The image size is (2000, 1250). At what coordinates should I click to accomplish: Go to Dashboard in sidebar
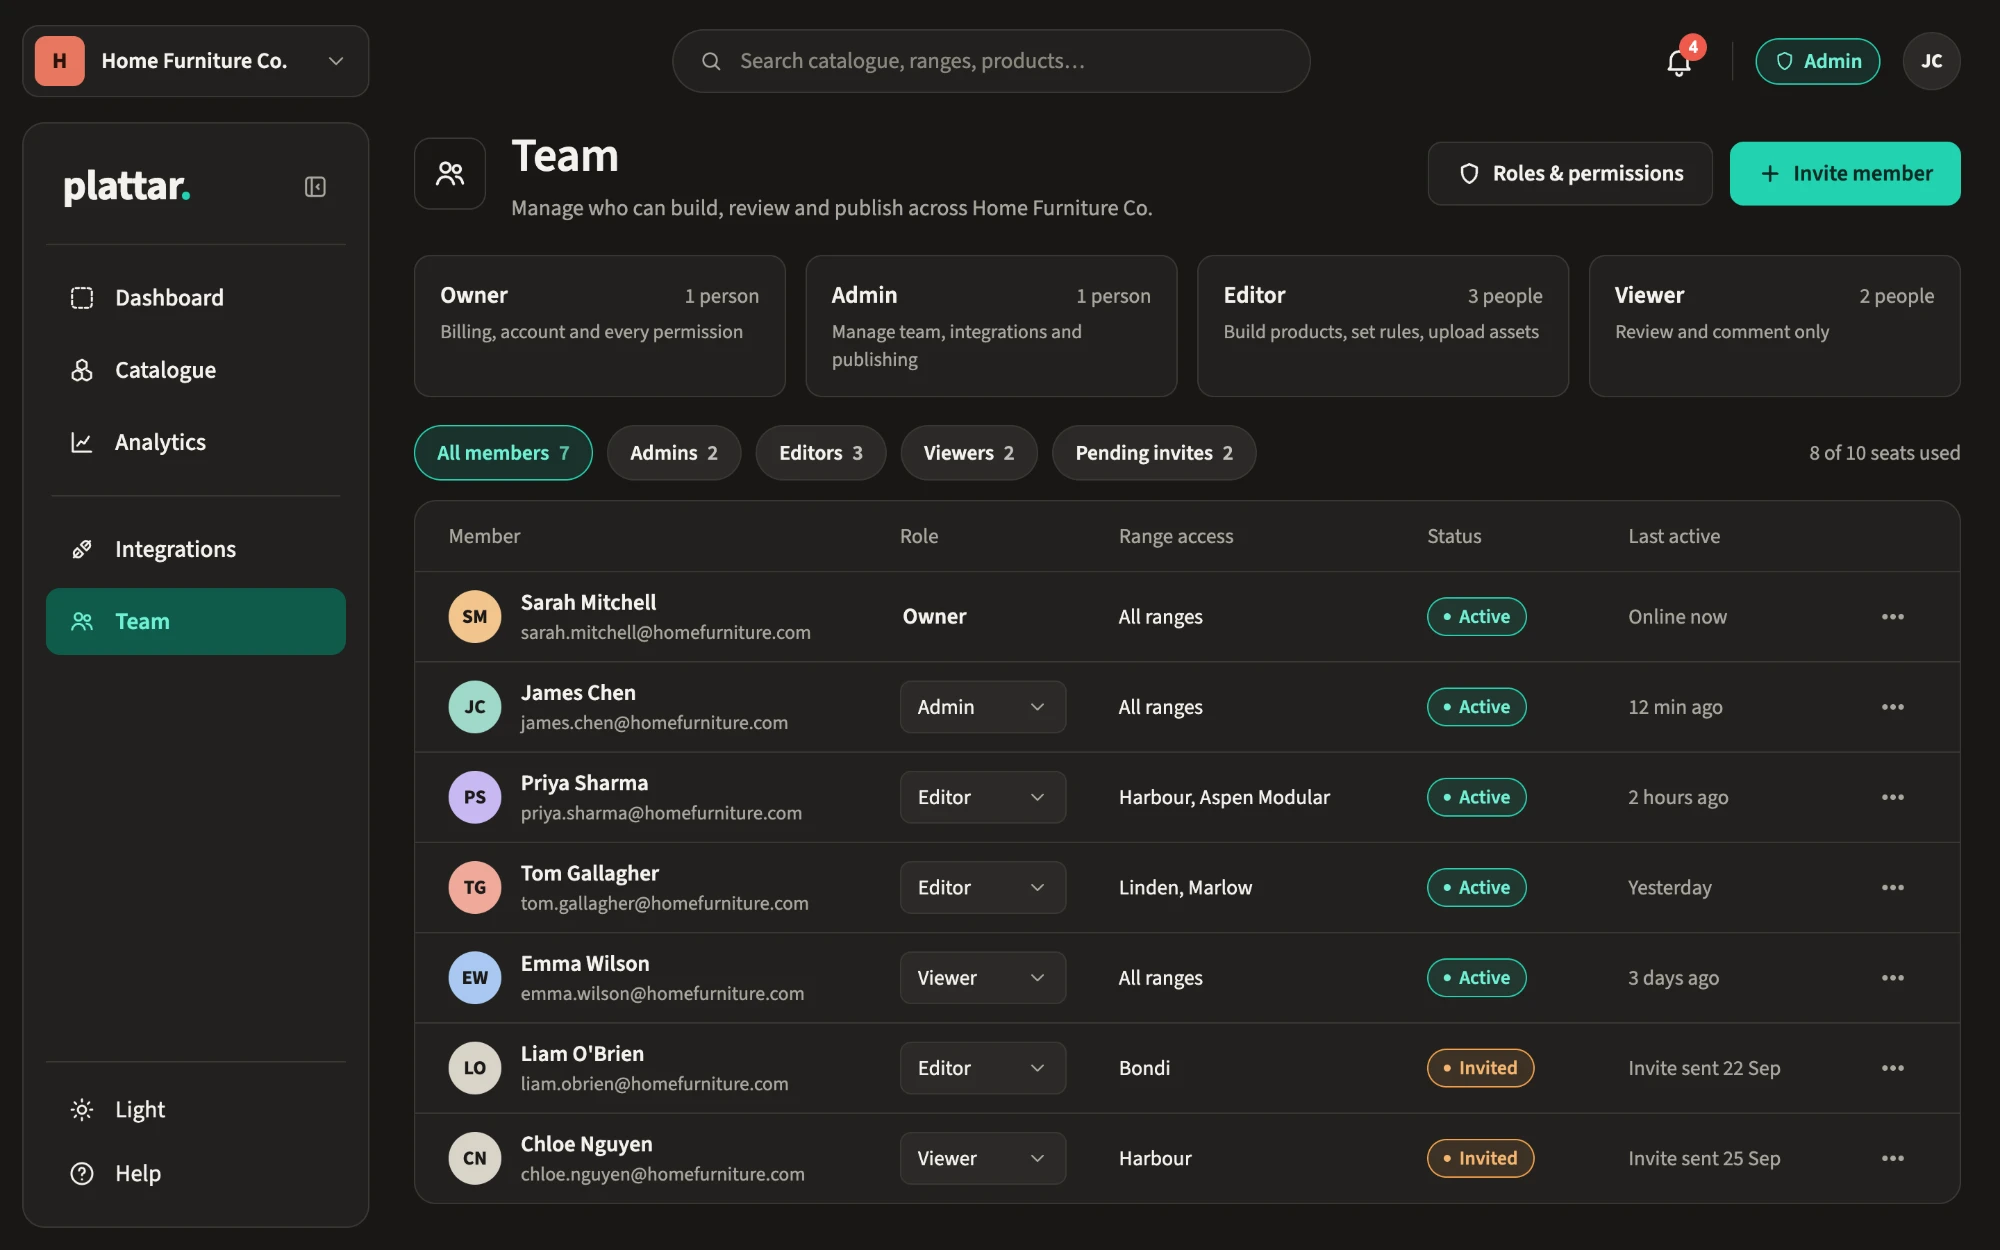[196, 298]
